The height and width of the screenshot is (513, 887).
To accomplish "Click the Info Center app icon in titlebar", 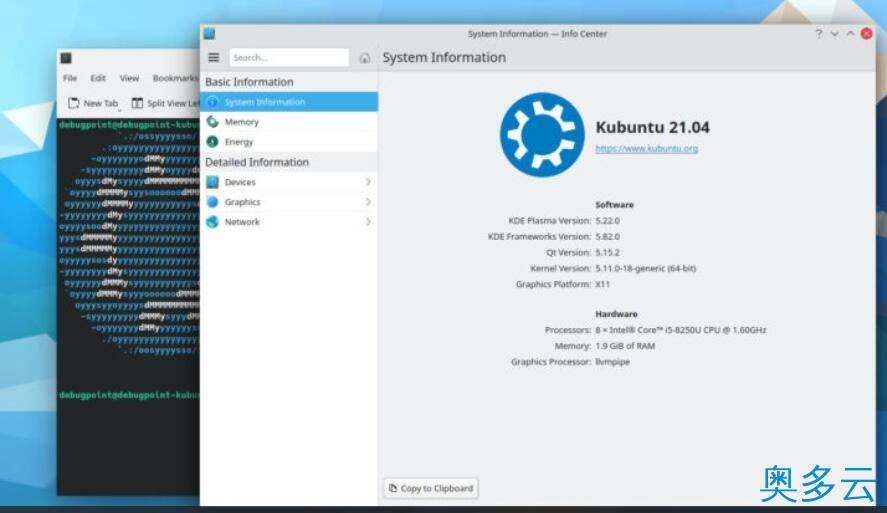I will (209, 34).
